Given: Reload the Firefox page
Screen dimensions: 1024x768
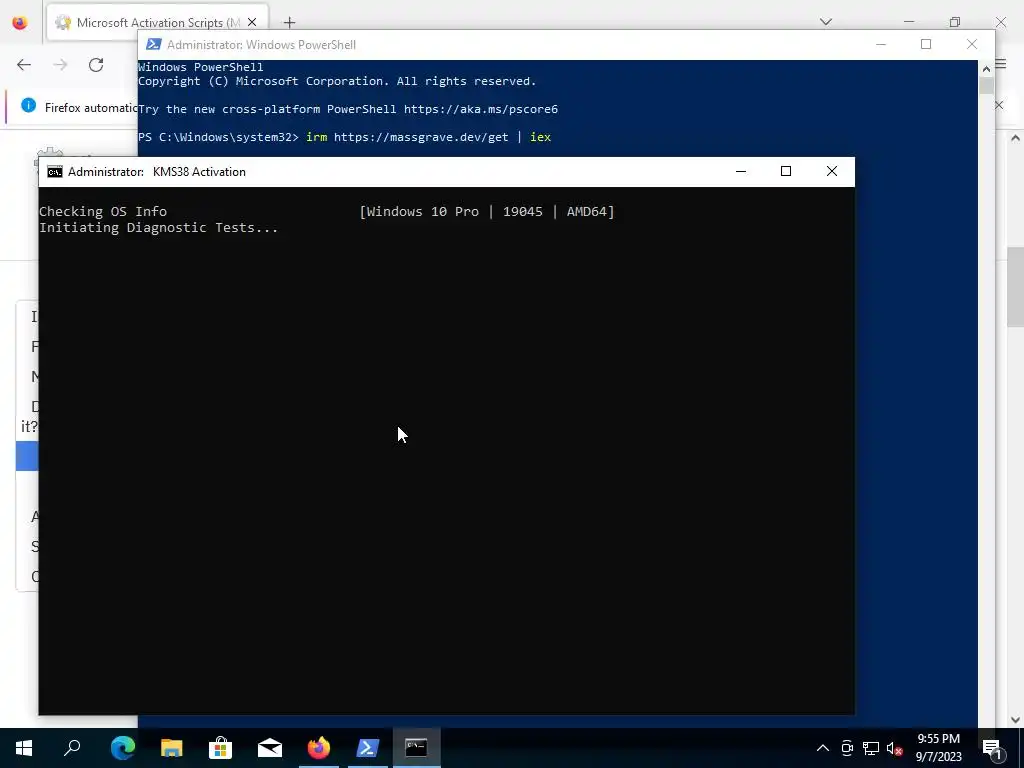Looking at the screenshot, I should 96,65.
